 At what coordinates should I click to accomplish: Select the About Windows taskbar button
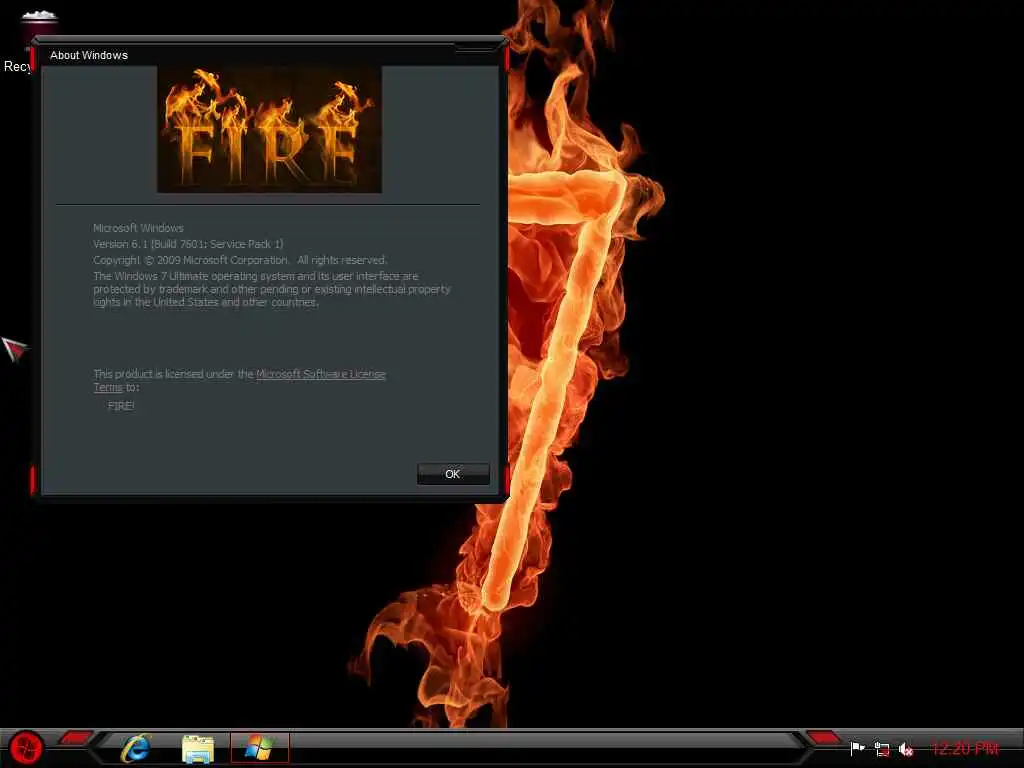coord(259,747)
